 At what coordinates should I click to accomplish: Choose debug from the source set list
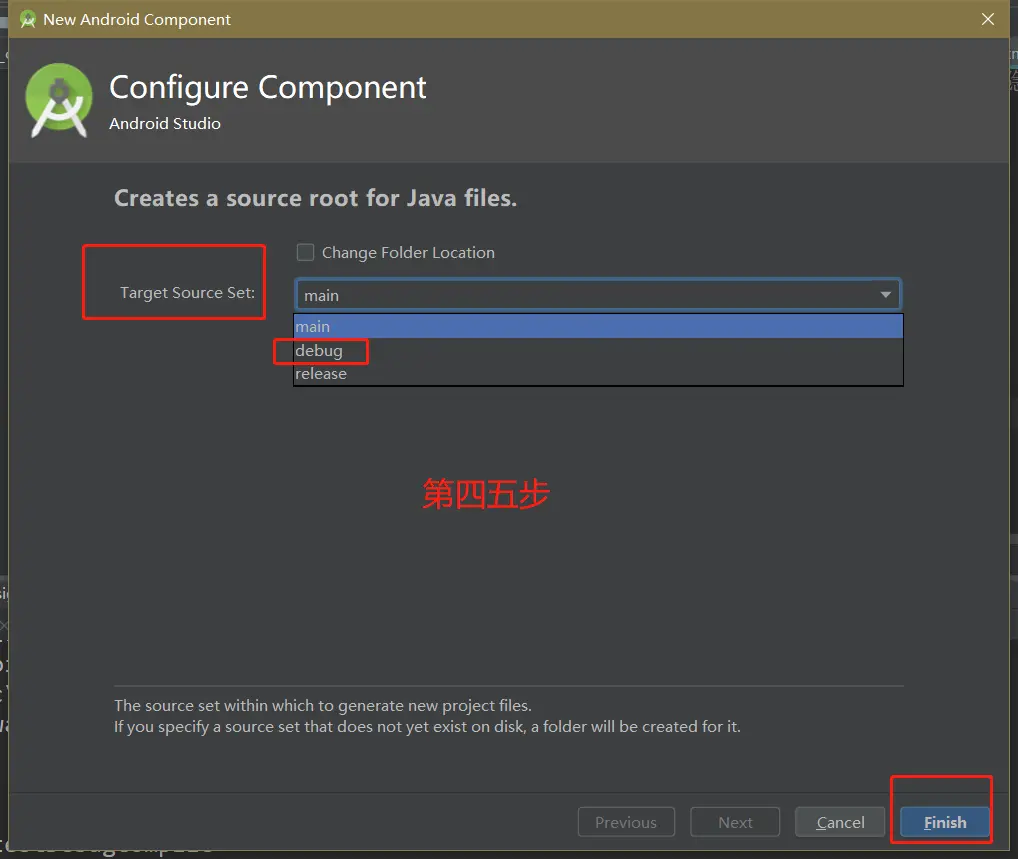pos(319,351)
